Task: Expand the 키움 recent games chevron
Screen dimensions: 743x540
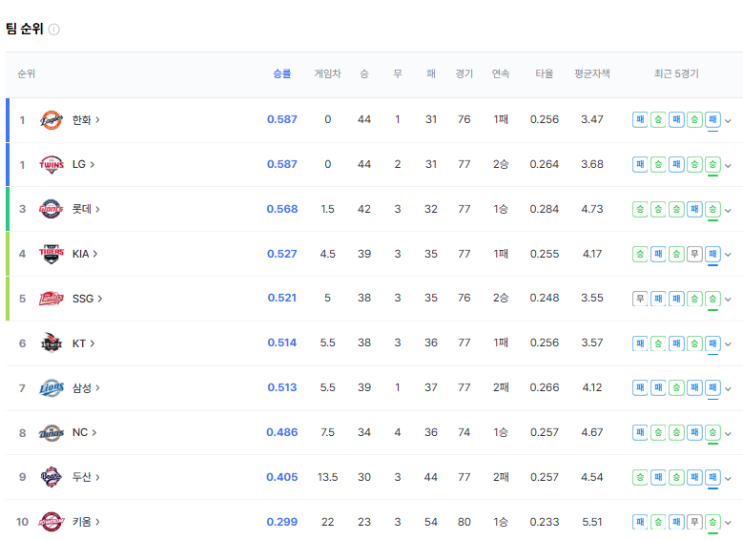Action: (x=728, y=523)
